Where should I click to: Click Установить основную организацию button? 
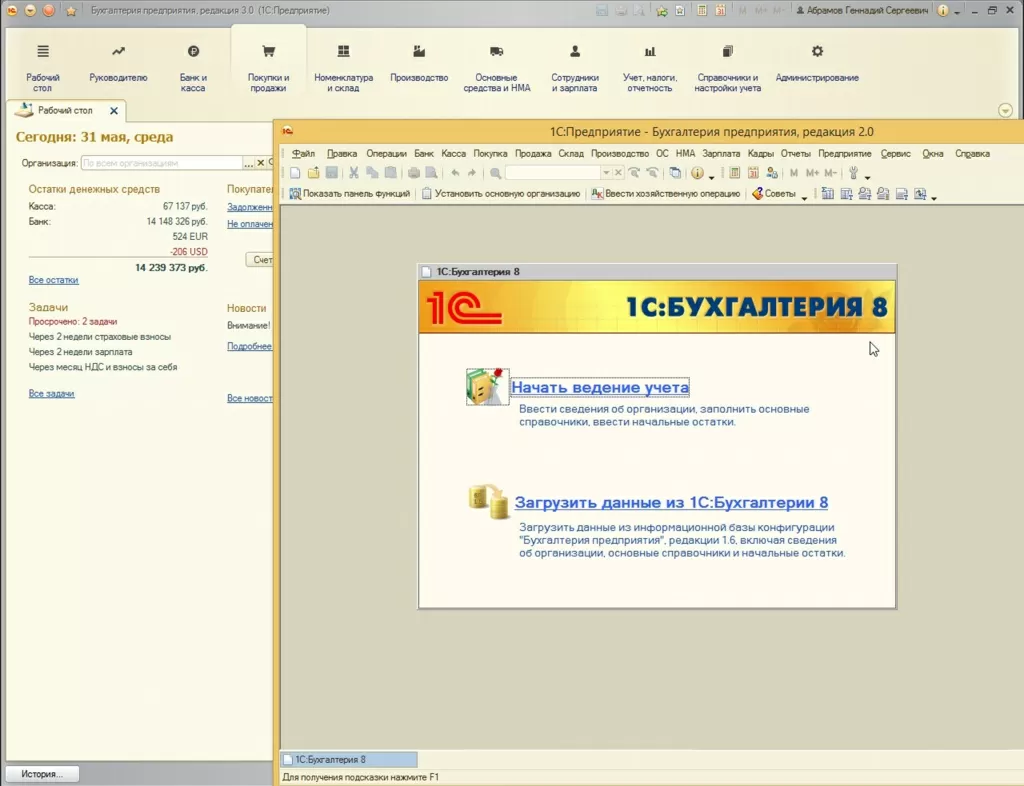click(x=502, y=193)
